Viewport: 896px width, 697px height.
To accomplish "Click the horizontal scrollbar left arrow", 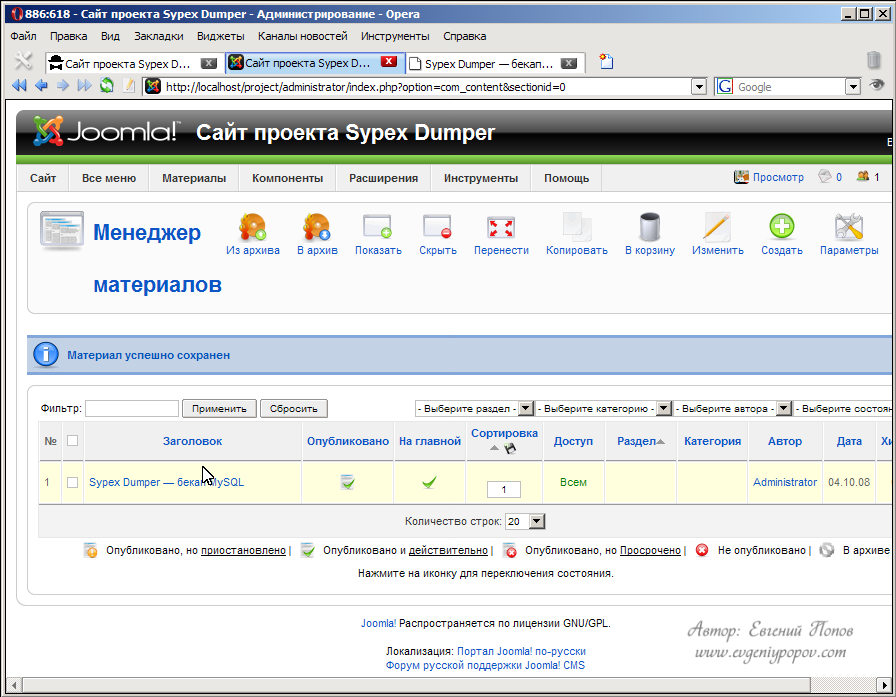I will (x=13, y=684).
